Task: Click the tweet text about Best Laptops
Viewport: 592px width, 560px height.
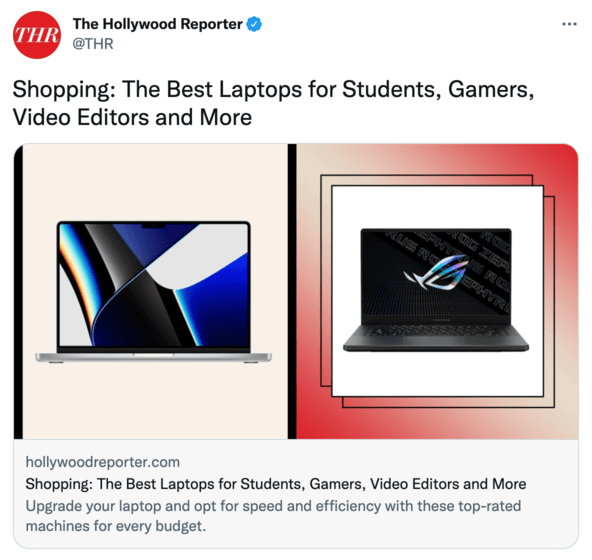Action: click(x=273, y=103)
